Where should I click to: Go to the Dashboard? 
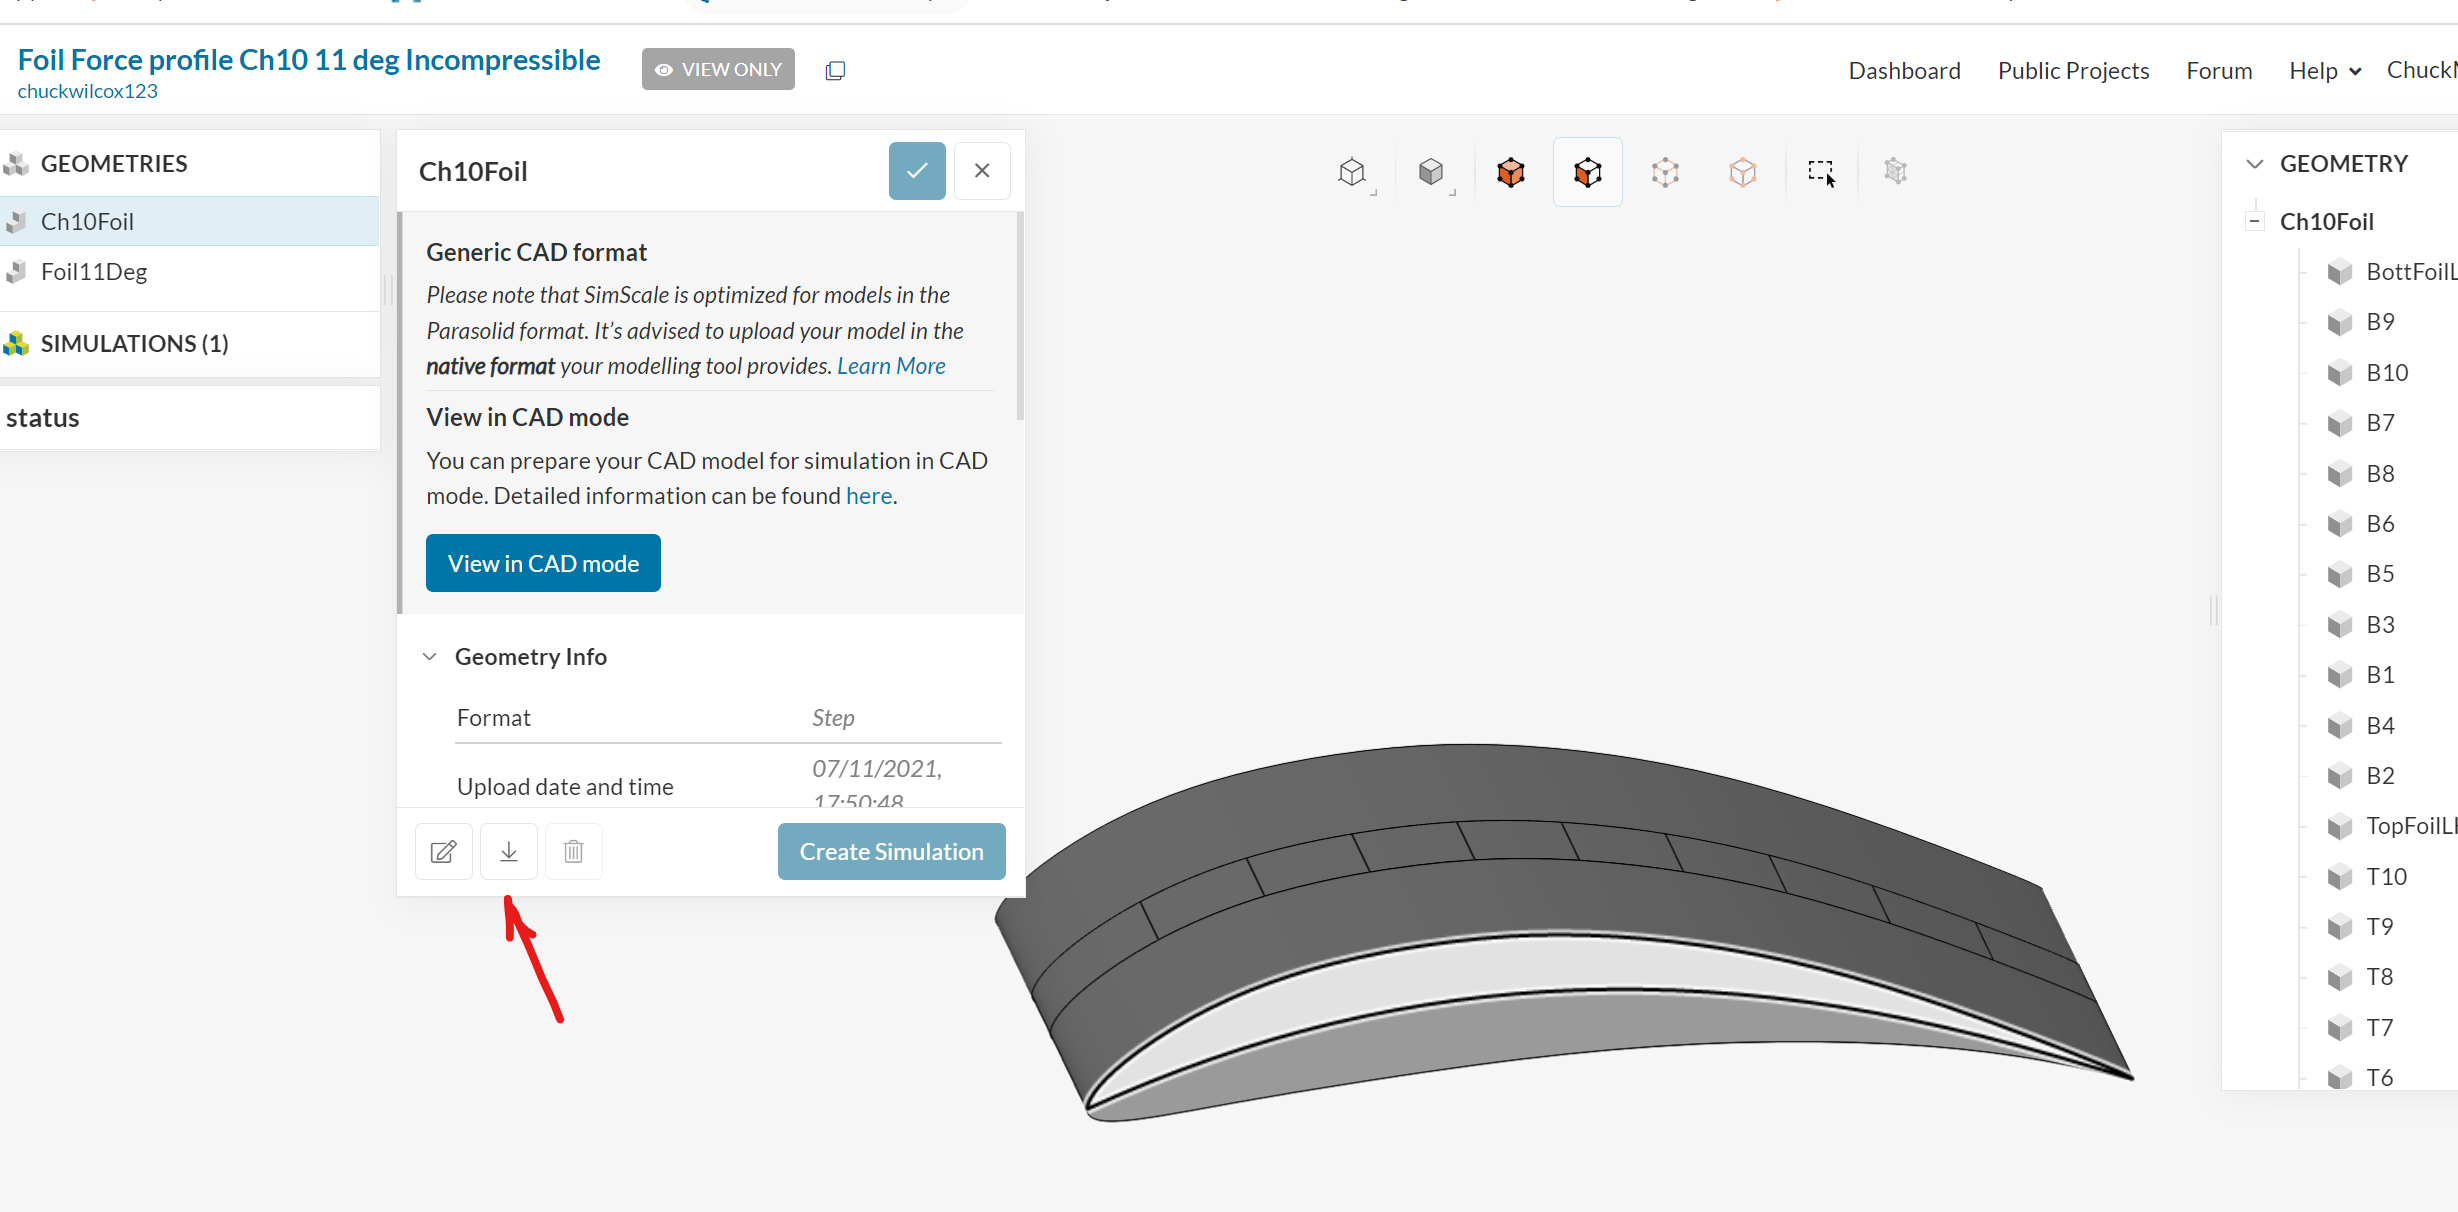tap(1904, 71)
